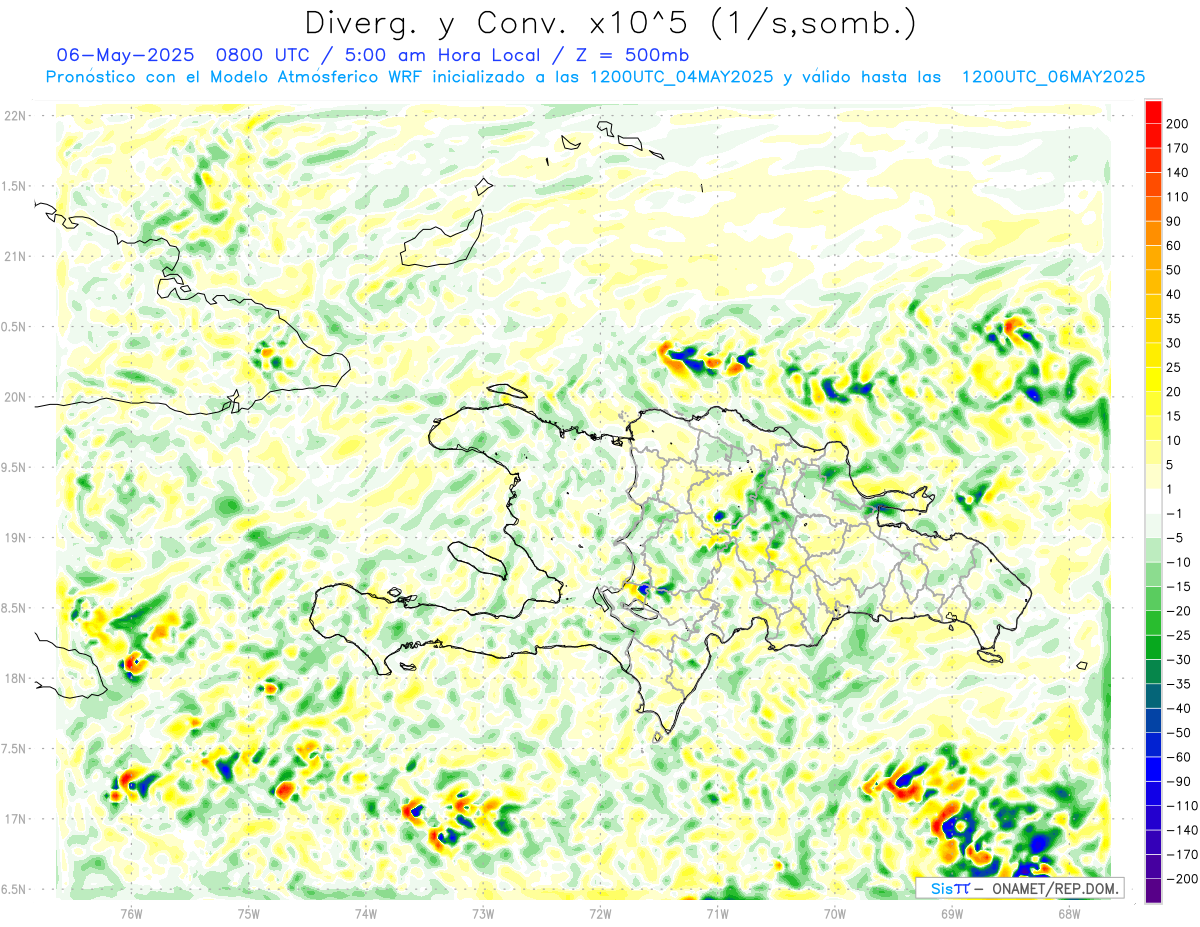The width and height of the screenshot is (1200, 927).
Task: Click the "17N" latitude label
Action: 15,819
